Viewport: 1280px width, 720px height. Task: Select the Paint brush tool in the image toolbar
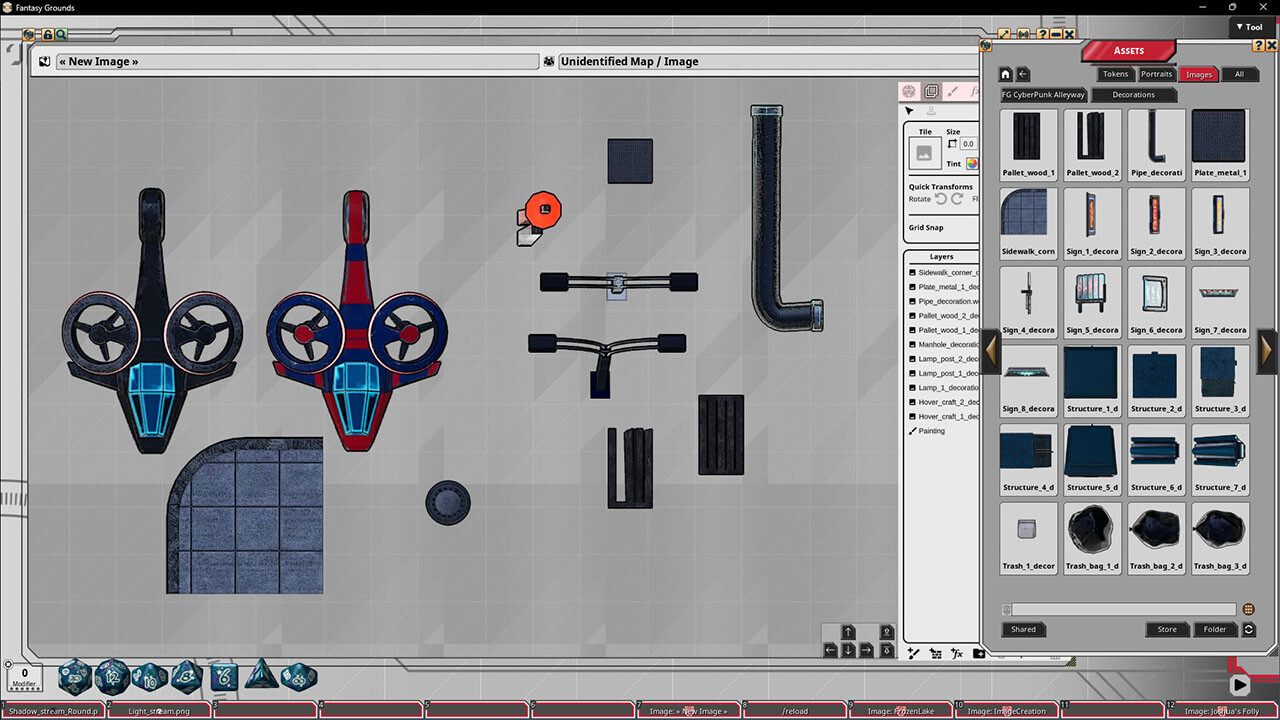pyautogui.click(x=953, y=92)
